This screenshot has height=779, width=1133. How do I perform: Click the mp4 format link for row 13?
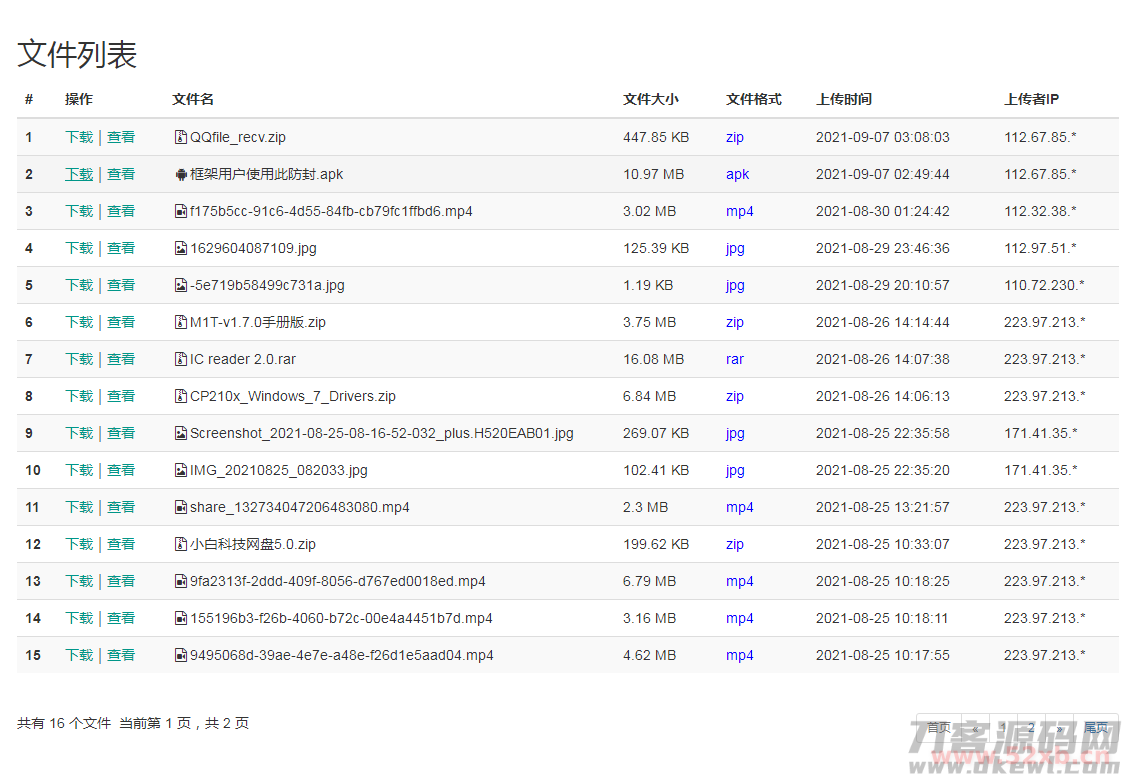point(739,580)
